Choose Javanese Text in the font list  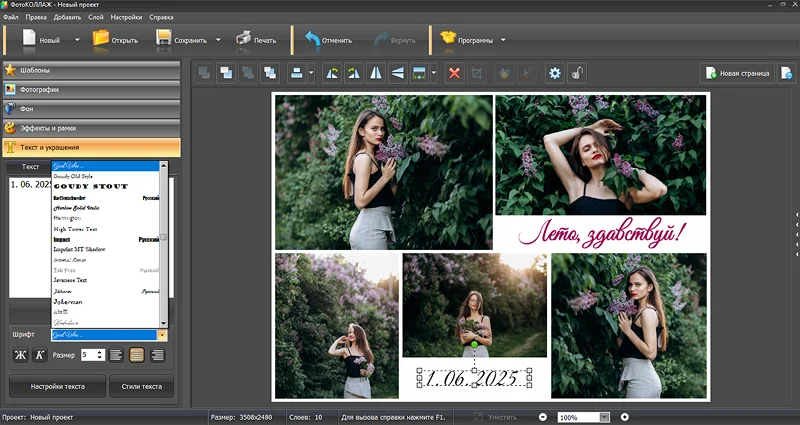[x=106, y=280]
